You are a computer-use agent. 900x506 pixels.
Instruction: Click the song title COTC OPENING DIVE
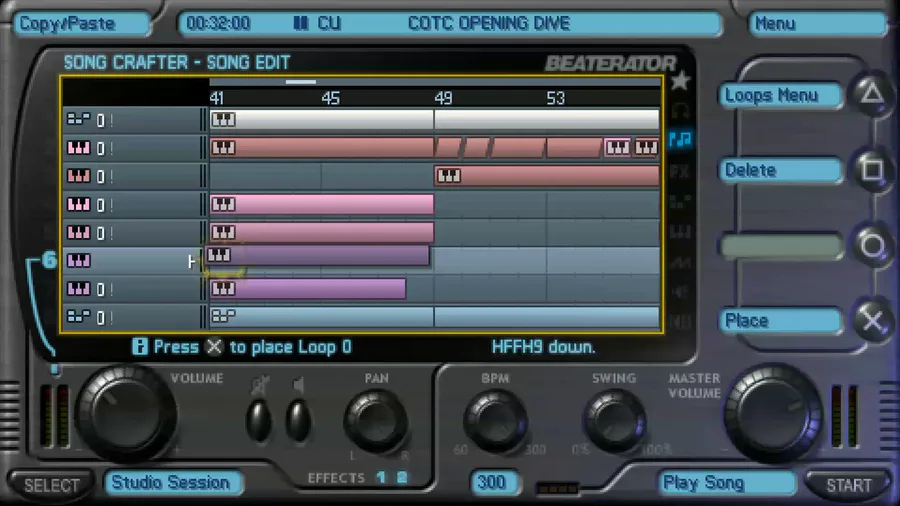pyautogui.click(x=488, y=24)
